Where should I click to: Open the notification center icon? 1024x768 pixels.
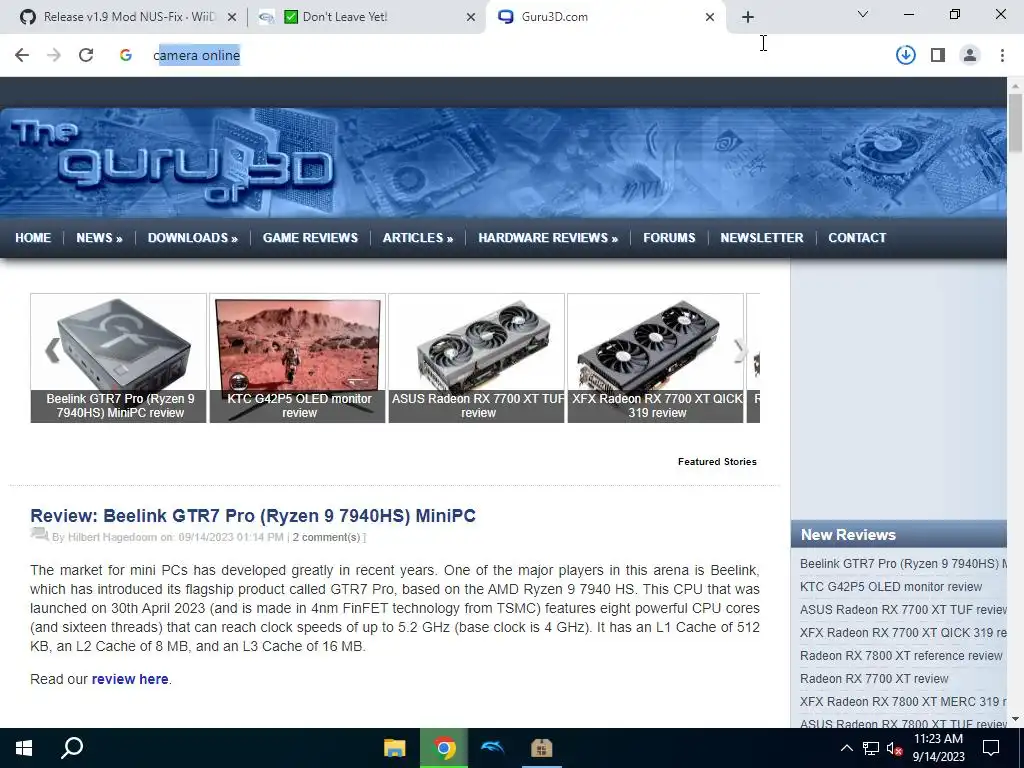click(x=991, y=748)
